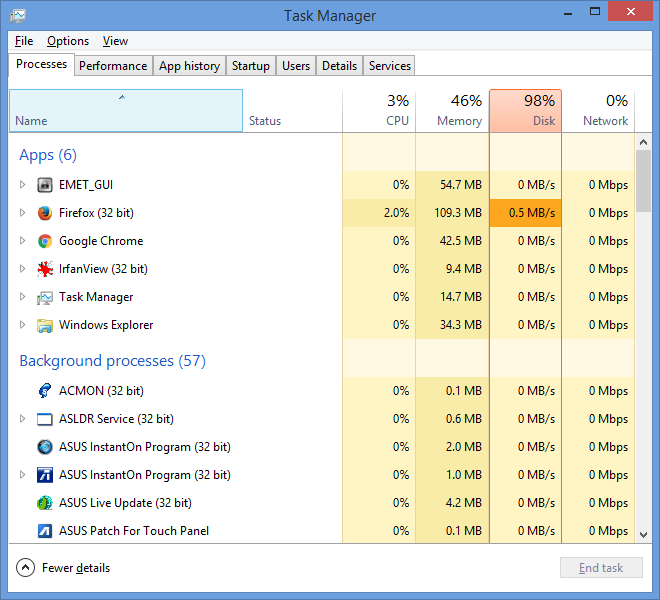Click the IrfanView red splat icon
Image resolution: width=660 pixels, height=600 pixels.
(45, 269)
